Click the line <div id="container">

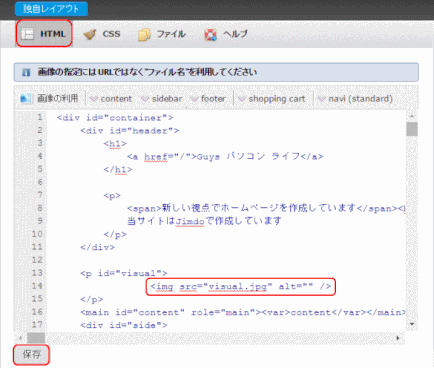point(115,118)
